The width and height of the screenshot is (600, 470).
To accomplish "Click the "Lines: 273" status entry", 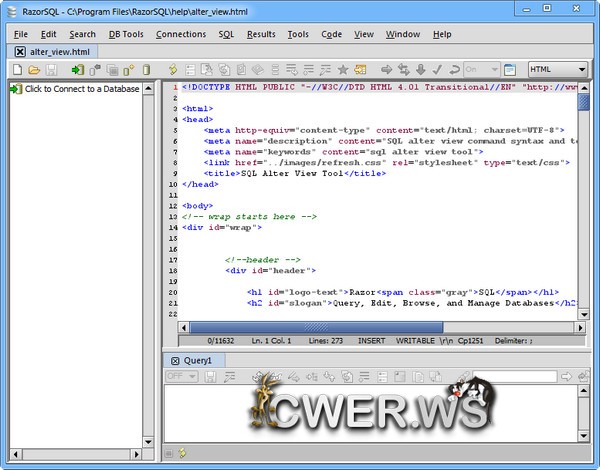I will pyautogui.click(x=326, y=341).
